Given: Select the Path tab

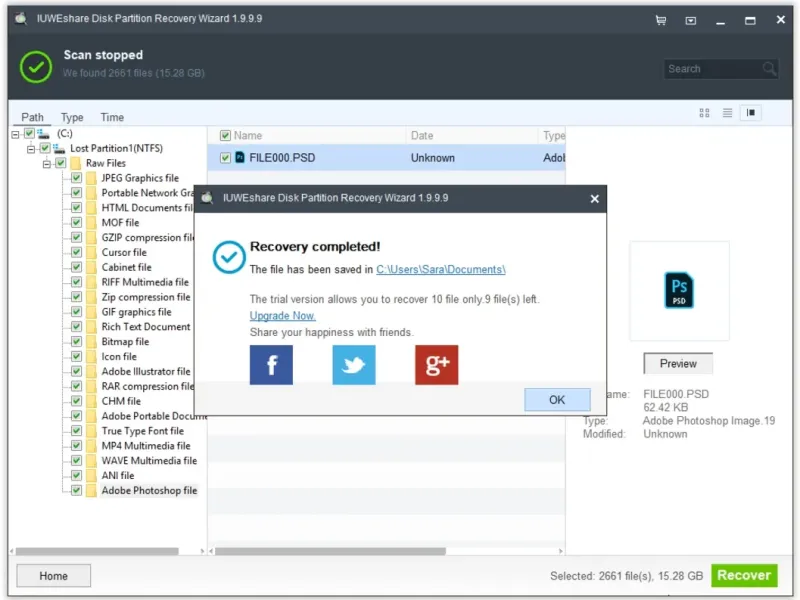Looking at the screenshot, I should (32, 117).
